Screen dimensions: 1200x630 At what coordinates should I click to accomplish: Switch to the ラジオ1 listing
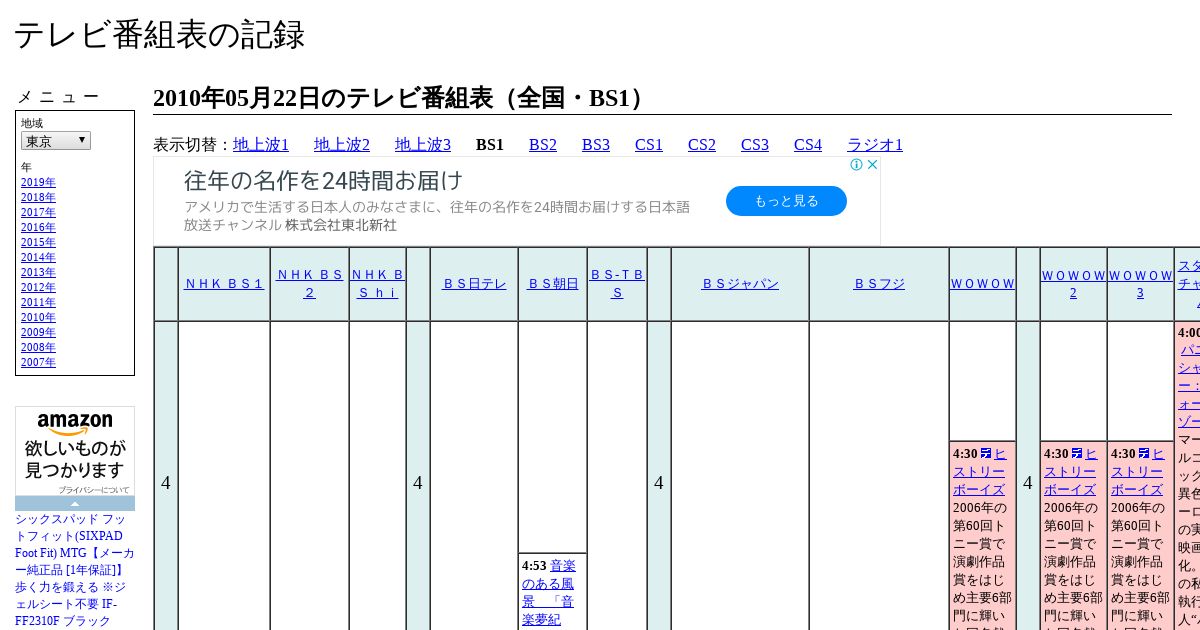tap(875, 145)
